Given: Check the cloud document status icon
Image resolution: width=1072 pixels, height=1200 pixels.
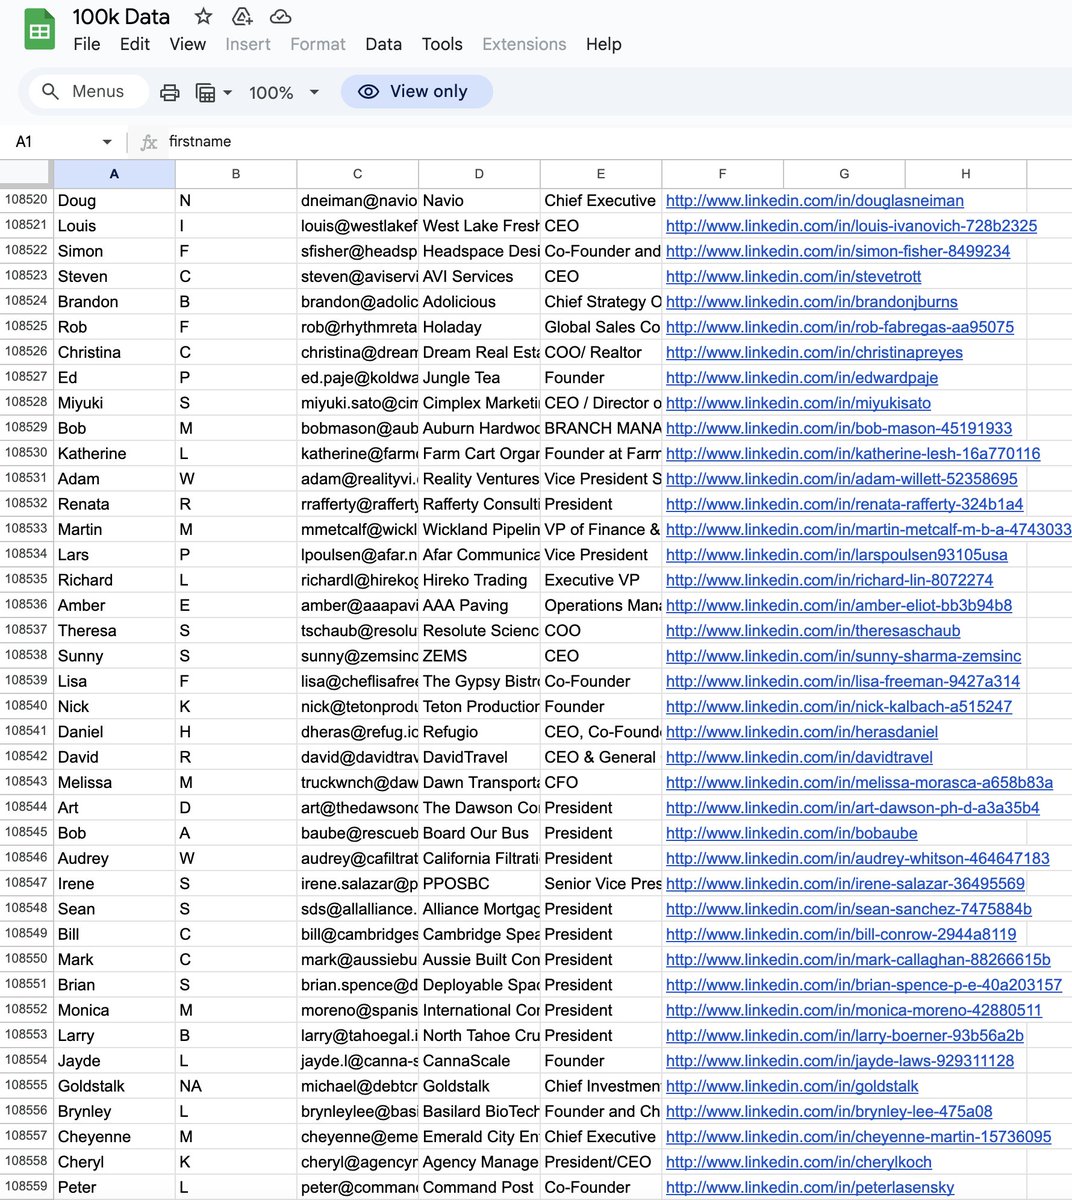Looking at the screenshot, I should (281, 16).
